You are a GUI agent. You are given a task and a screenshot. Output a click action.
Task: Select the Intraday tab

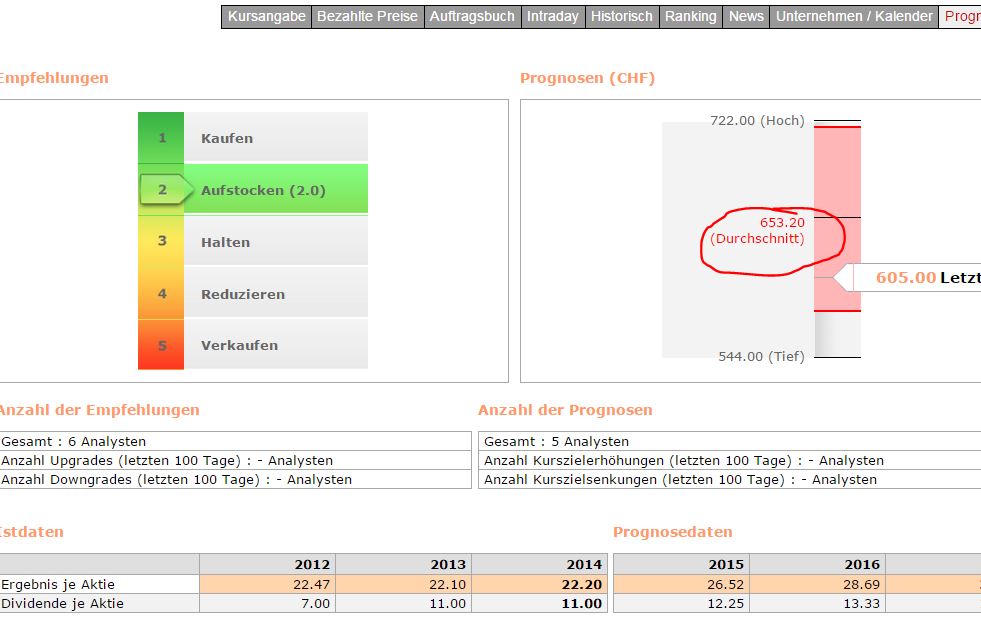[x=552, y=17]
